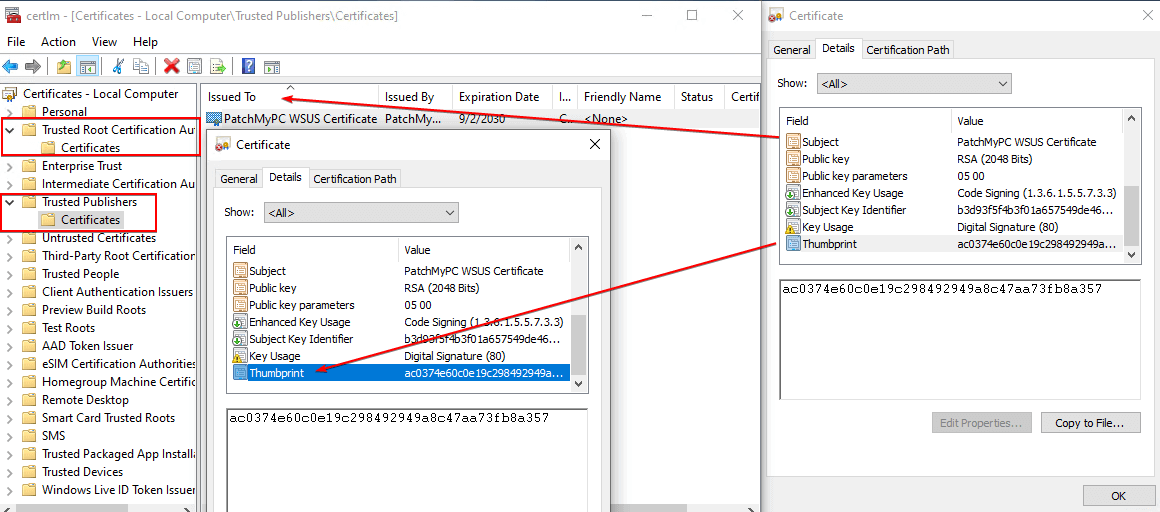Open the Action menu

(58, 42)
